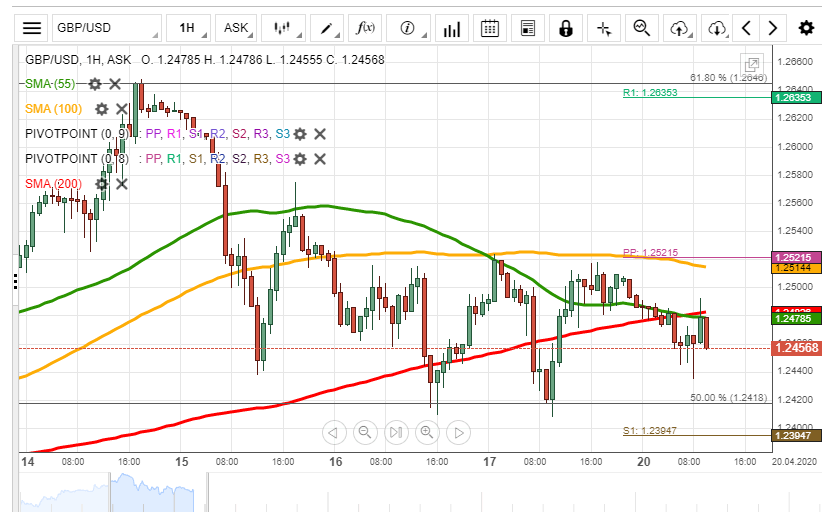Shift chart right with circular arrow
Screen dimensions: 831x526
coord(459,433)
